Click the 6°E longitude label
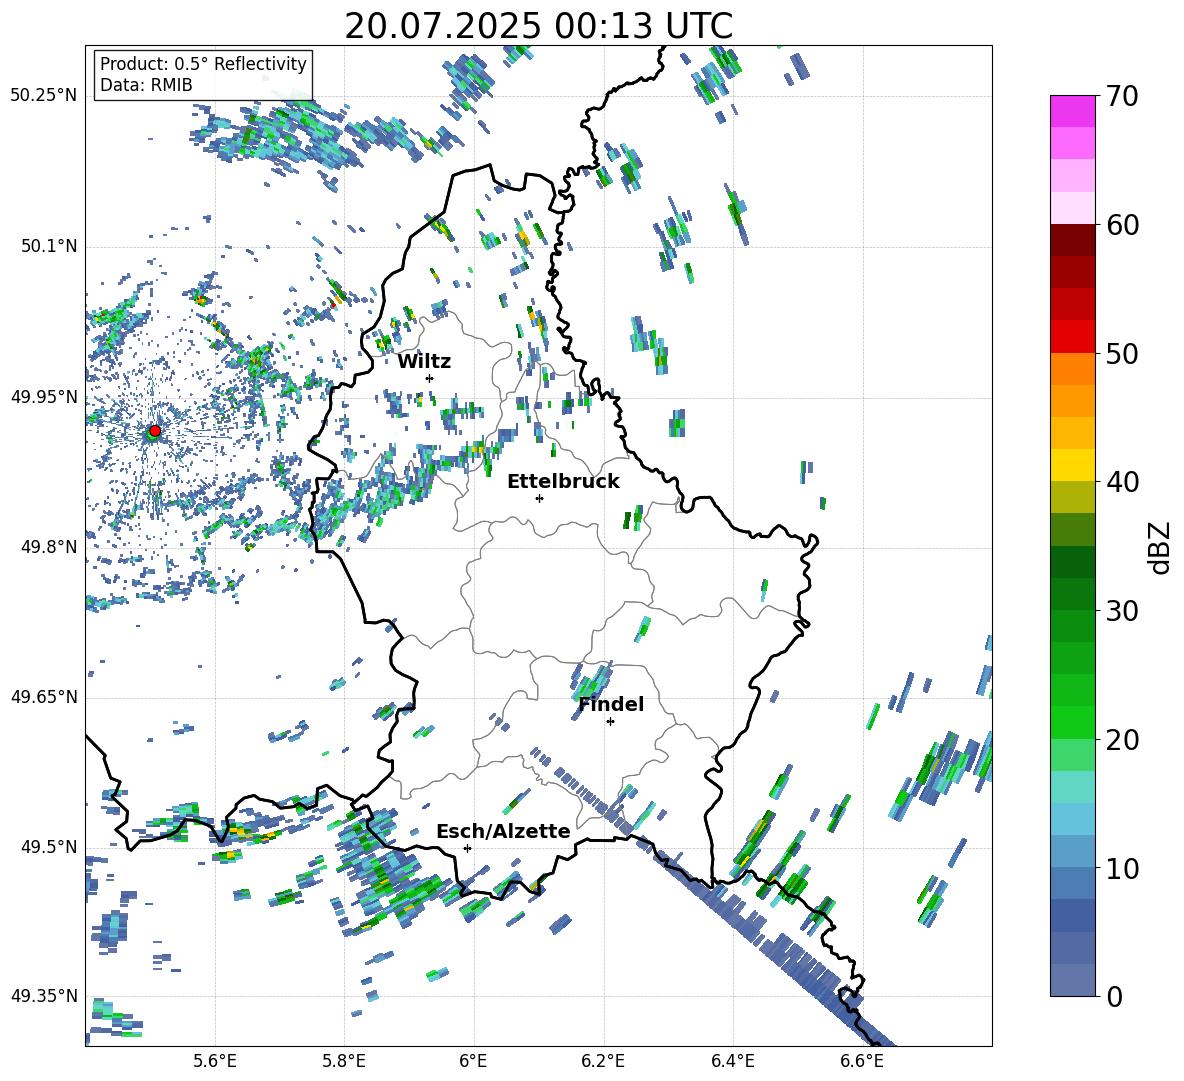1184x1081 pixels. coord(473,1061)
